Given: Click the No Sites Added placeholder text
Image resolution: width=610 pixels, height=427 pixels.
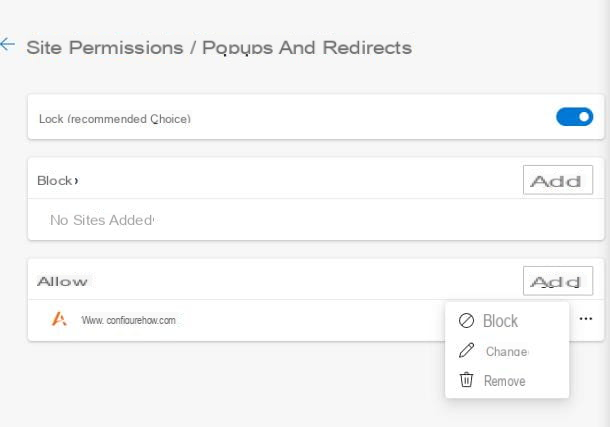Looking at the screenshot, I should click(102, 220).
